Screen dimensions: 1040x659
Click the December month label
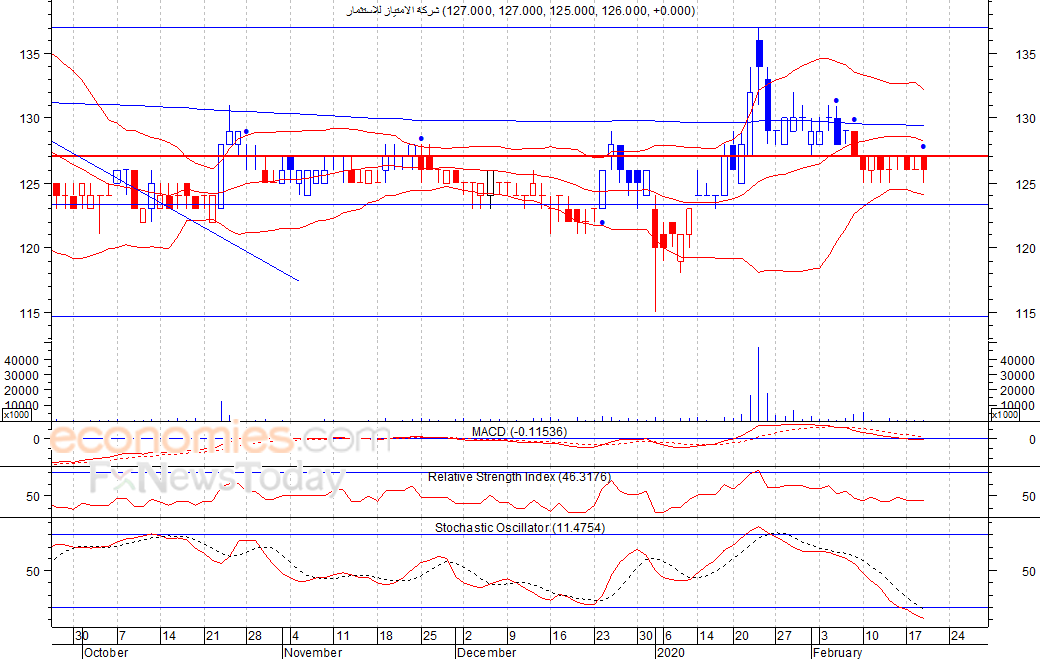pyautogui.click(x=487, y=652)
